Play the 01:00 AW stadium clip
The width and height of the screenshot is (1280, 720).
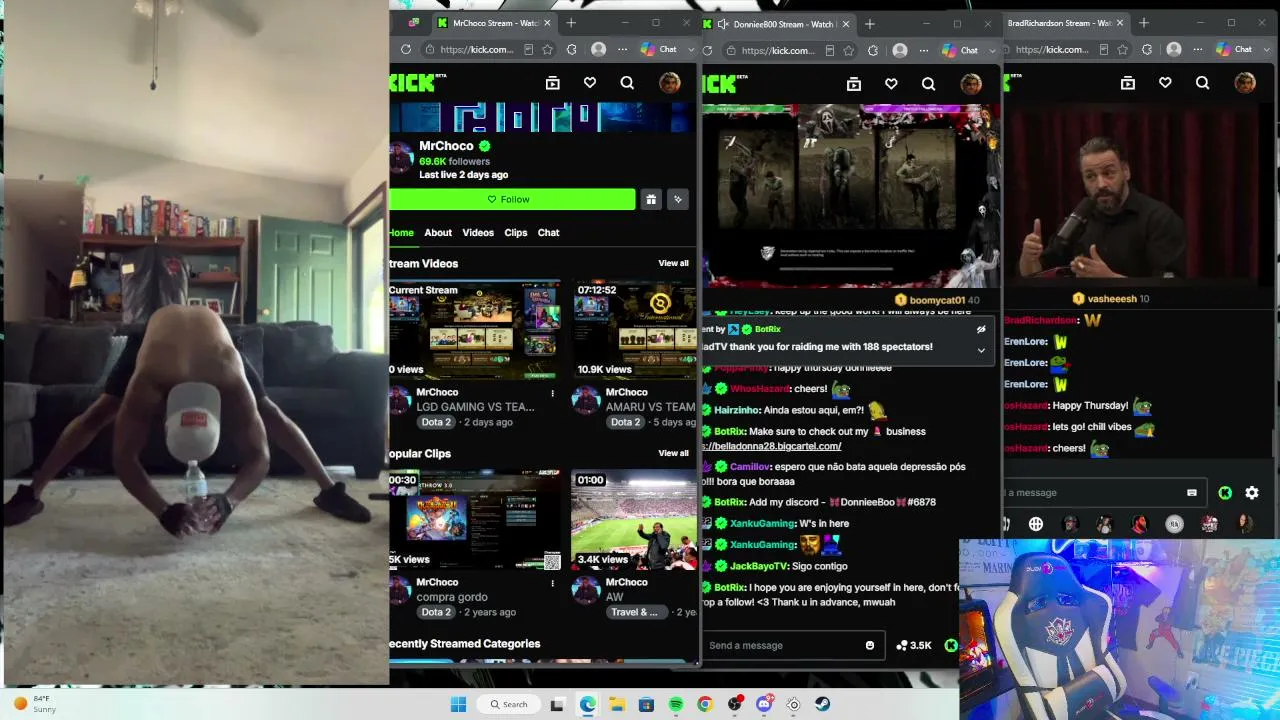coord(634,520)
